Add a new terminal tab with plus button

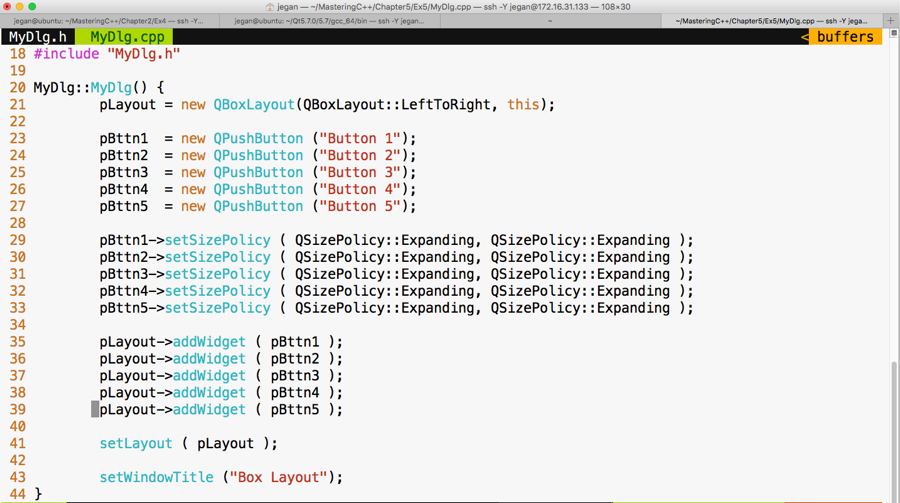891,21
